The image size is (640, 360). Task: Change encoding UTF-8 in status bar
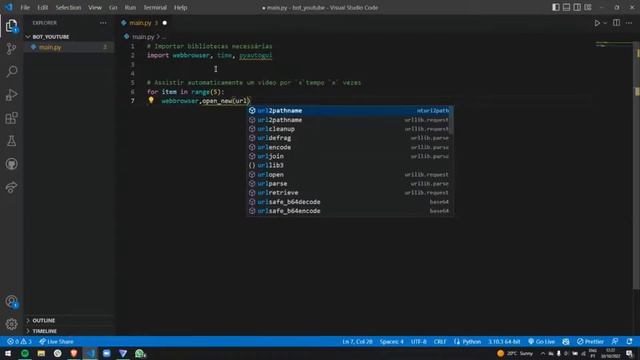tap(418, 341)
